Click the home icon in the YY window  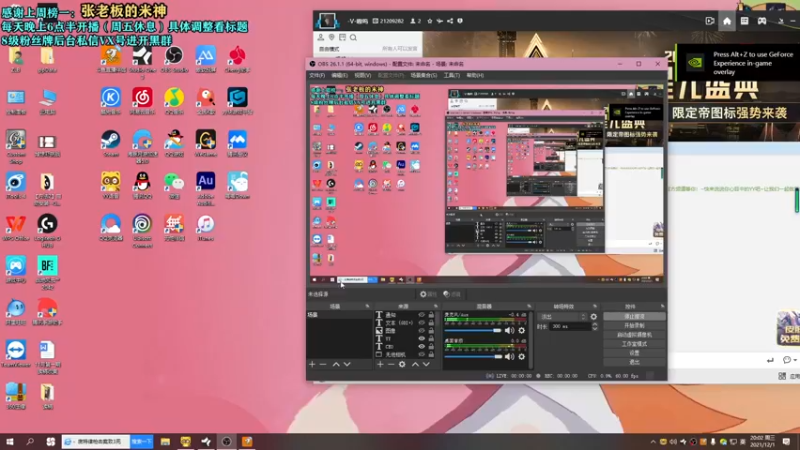tap(727, 21)
